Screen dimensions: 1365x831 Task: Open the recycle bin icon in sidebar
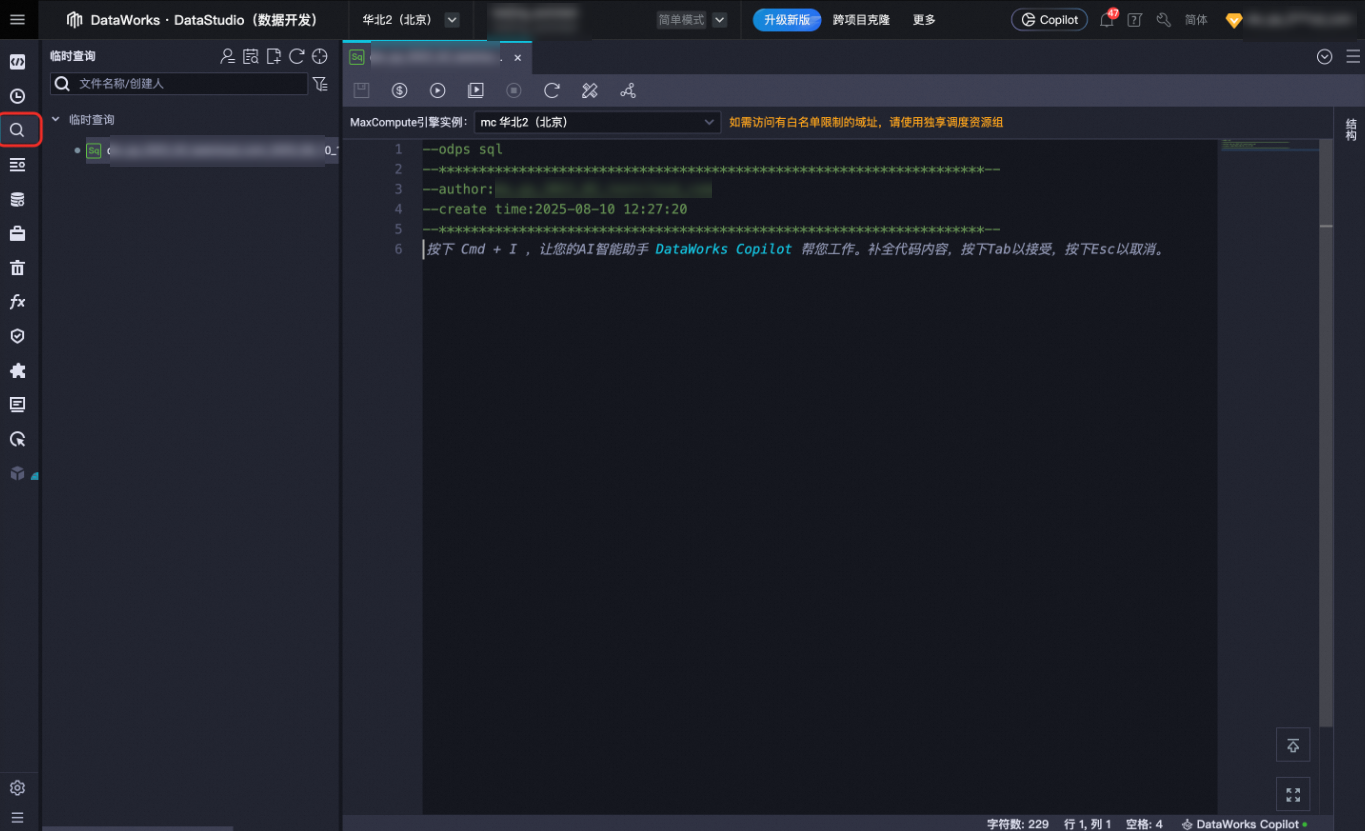tap(17, 267)
